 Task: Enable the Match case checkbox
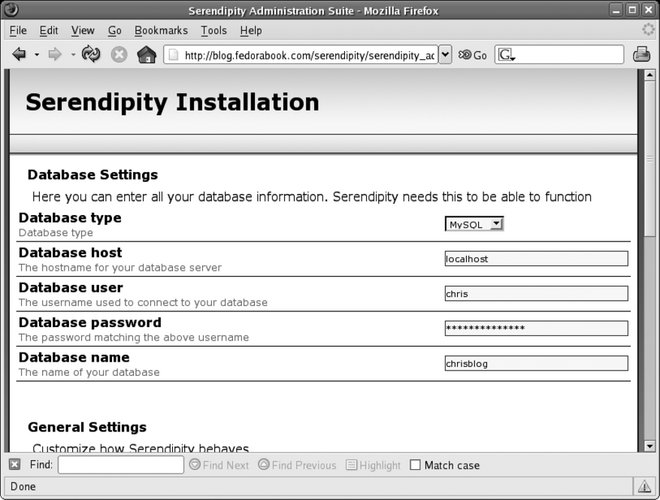[x=415, y=465]
